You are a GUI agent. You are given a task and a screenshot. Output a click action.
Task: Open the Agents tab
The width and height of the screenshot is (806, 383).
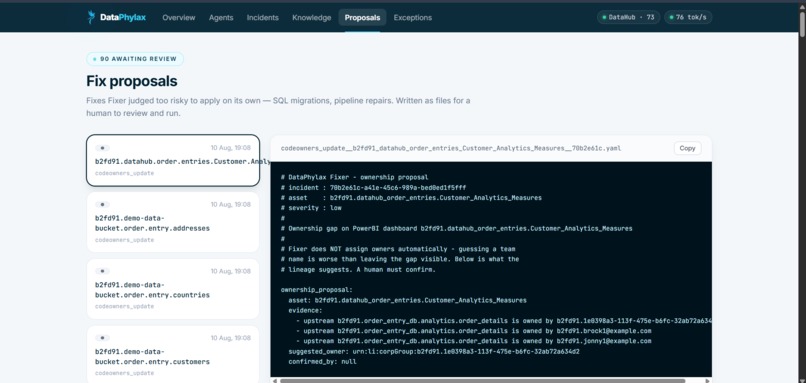click(221, 17)
